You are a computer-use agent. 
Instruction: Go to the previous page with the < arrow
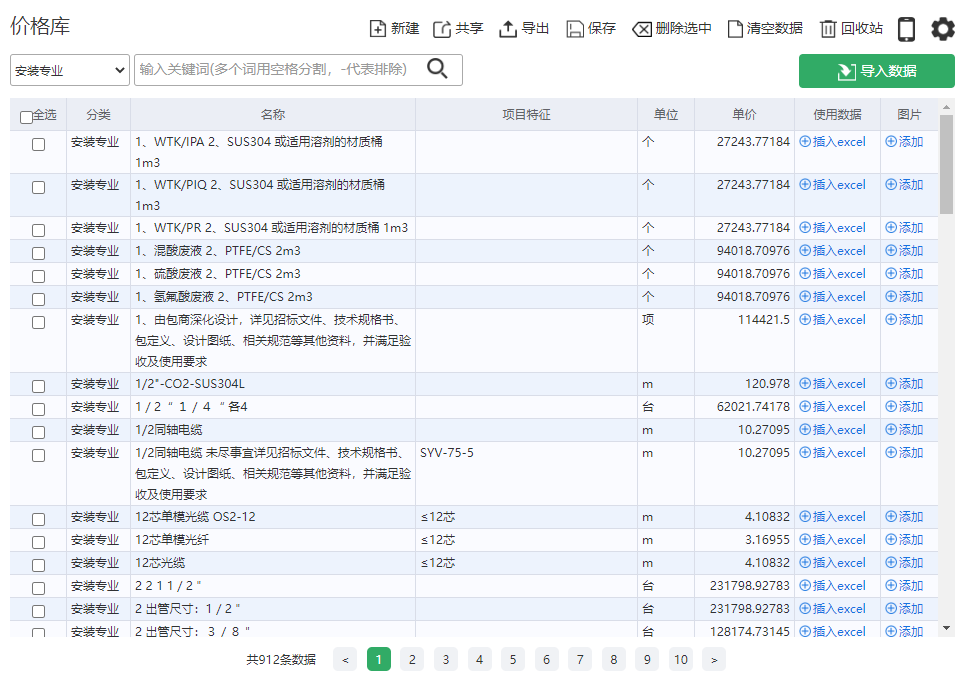pos(344,659)
